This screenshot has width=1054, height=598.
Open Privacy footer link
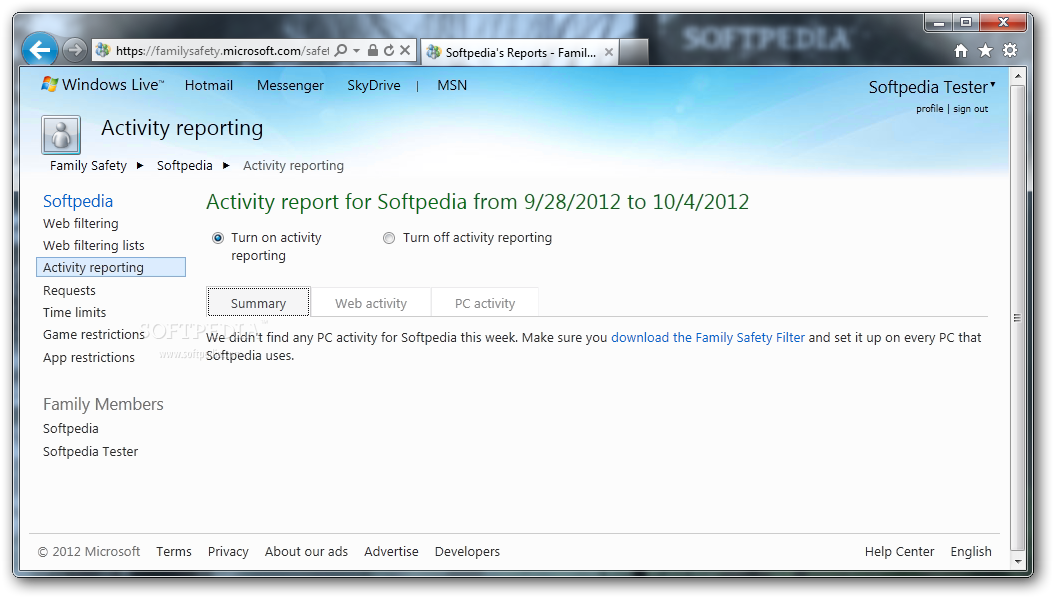click(x=228, y=552)
